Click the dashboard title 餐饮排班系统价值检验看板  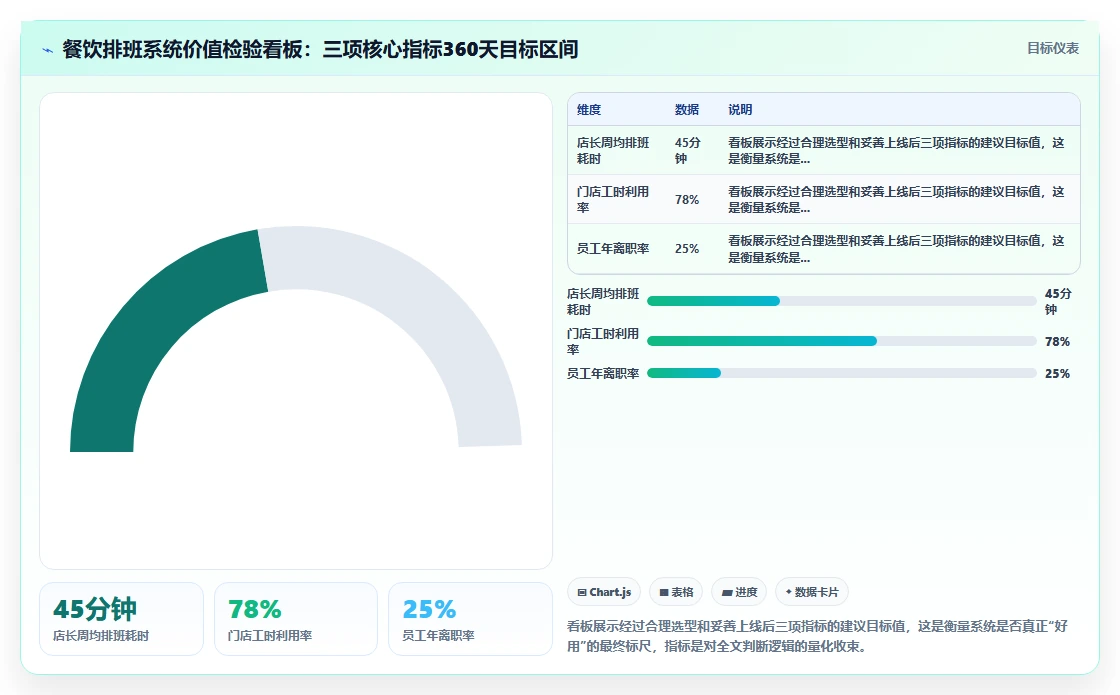point(320,49)
